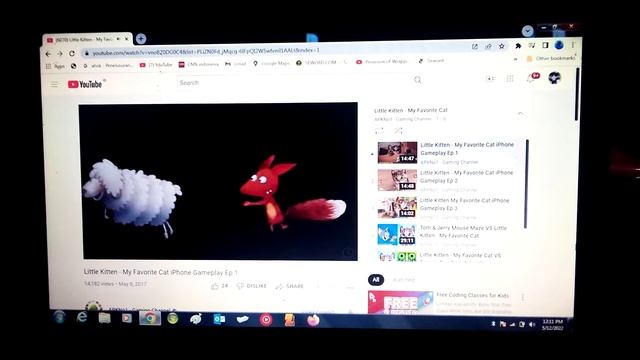Toggle shuffle playlist

pos(398,131)
